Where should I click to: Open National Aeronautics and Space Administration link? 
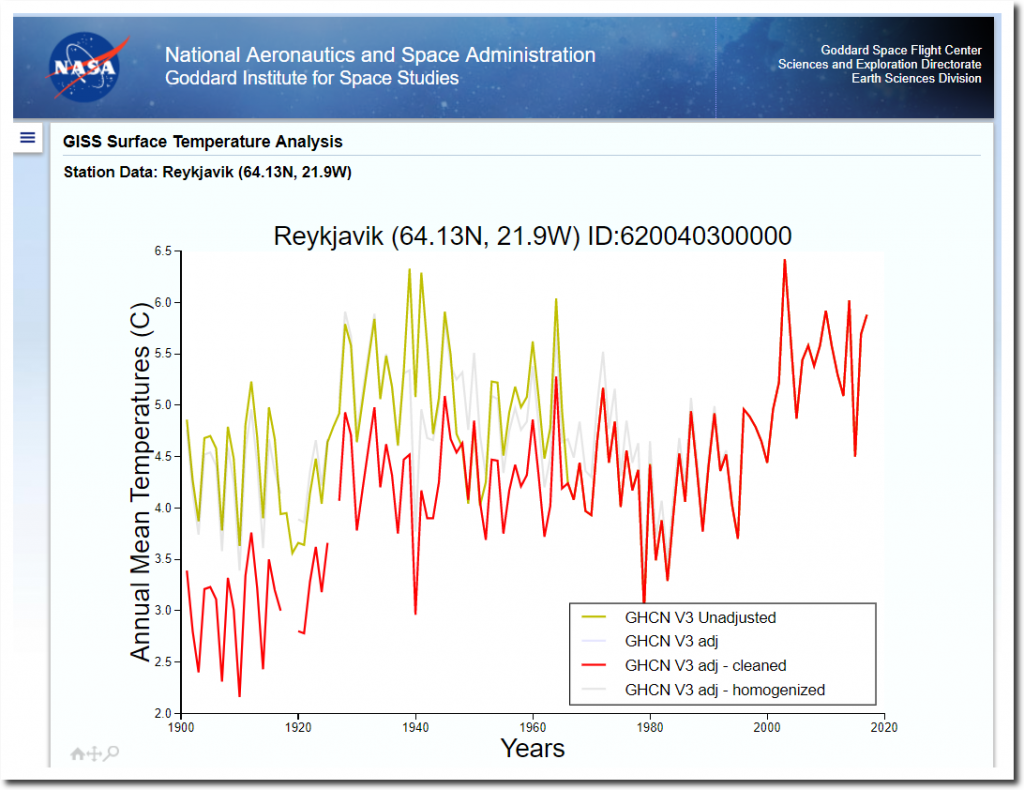click(379, 56)
